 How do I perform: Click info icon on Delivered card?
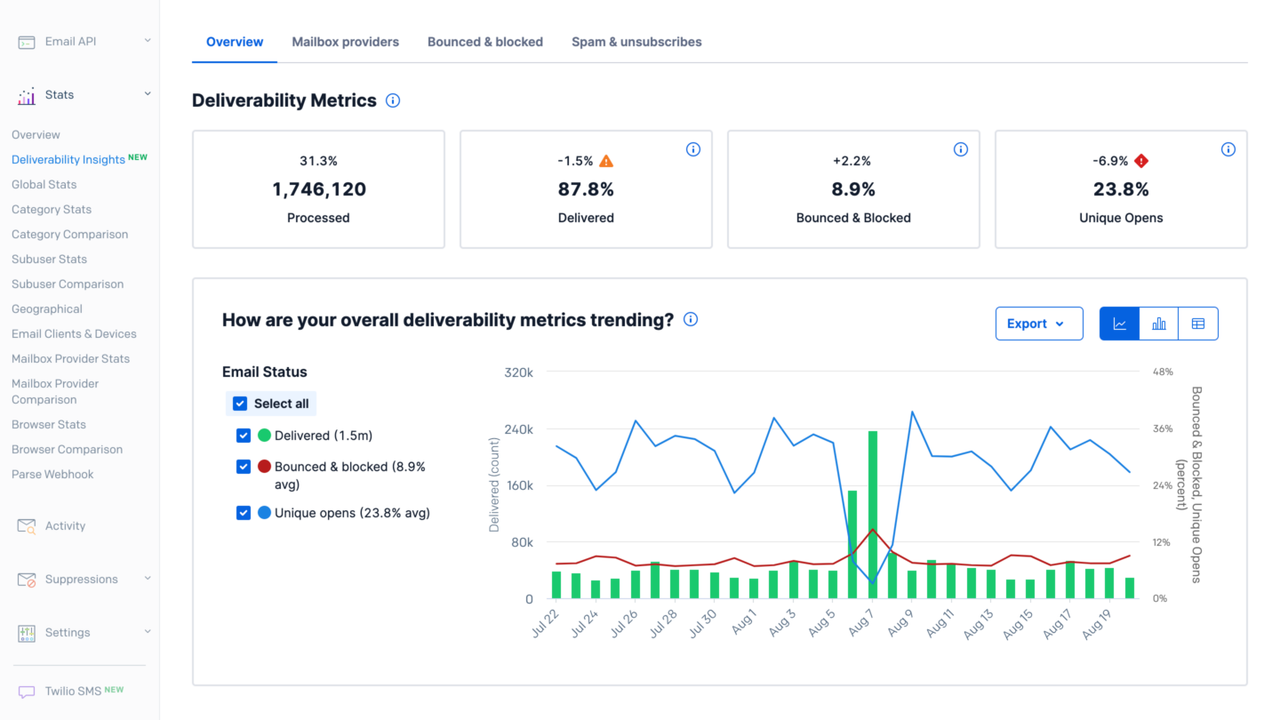693,150
